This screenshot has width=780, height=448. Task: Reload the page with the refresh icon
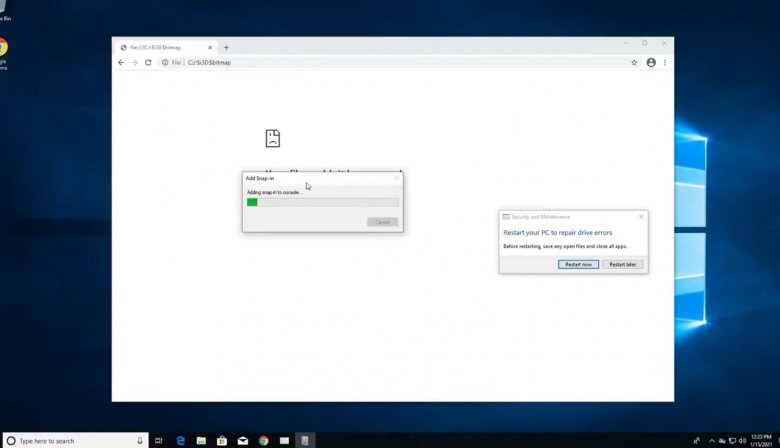[148, 62]
